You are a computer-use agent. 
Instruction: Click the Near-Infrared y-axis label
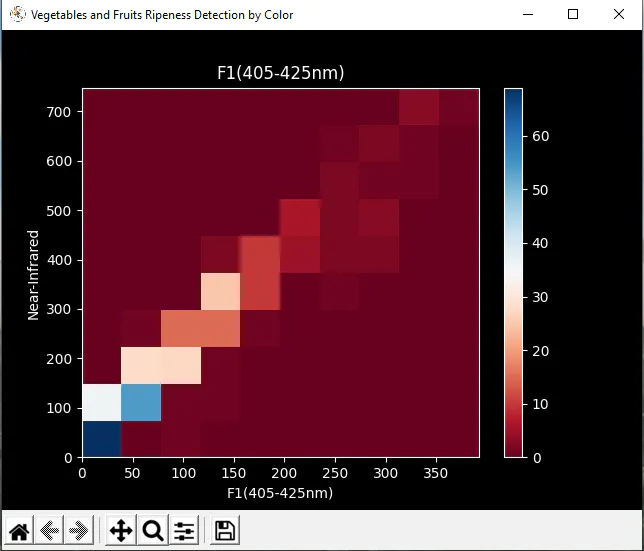coord(33,275)
